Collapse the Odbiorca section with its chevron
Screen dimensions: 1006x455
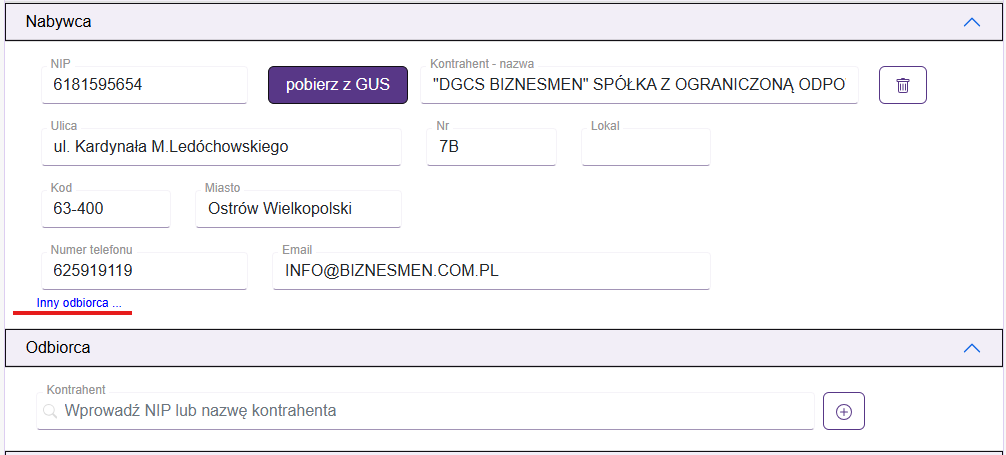coord(970,348)
